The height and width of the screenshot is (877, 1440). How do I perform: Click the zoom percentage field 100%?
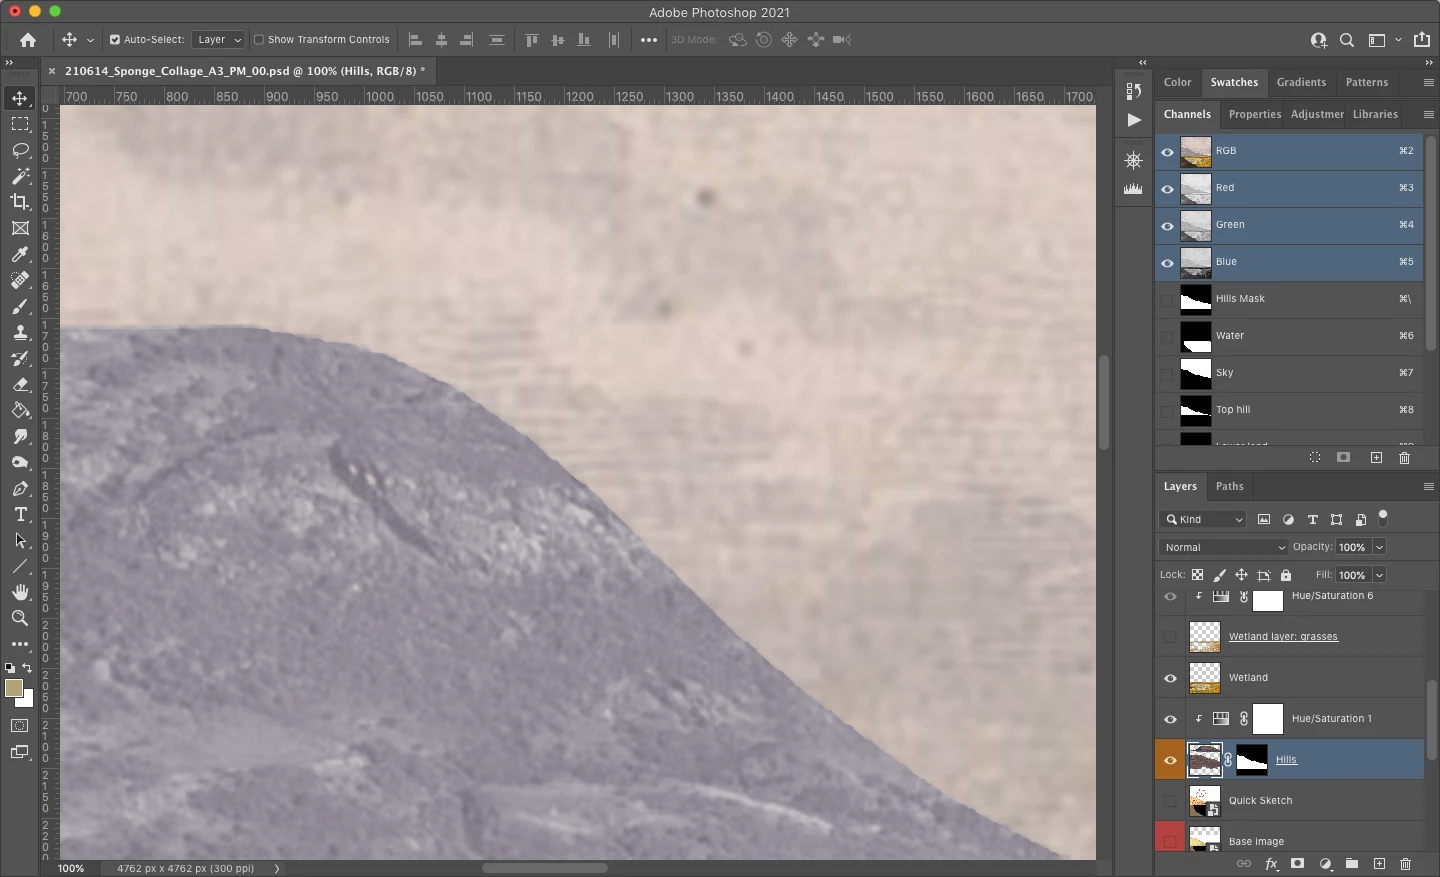click(x=71, y=868)
